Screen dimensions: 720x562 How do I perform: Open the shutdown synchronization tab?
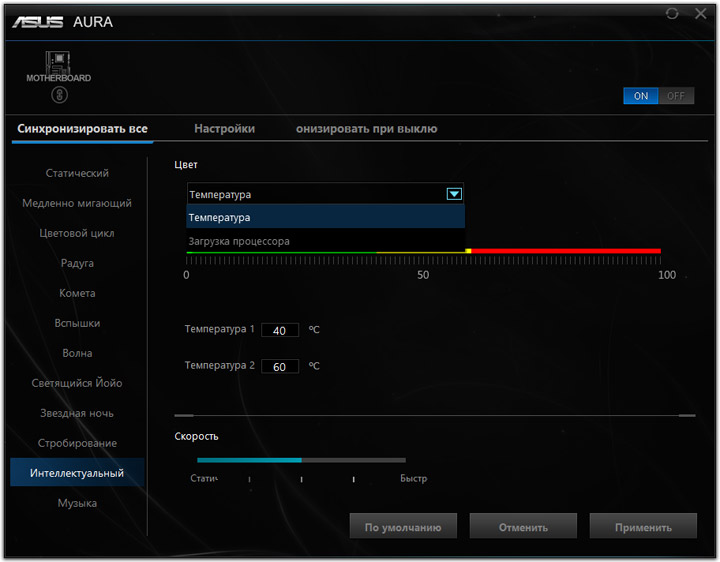366,129
